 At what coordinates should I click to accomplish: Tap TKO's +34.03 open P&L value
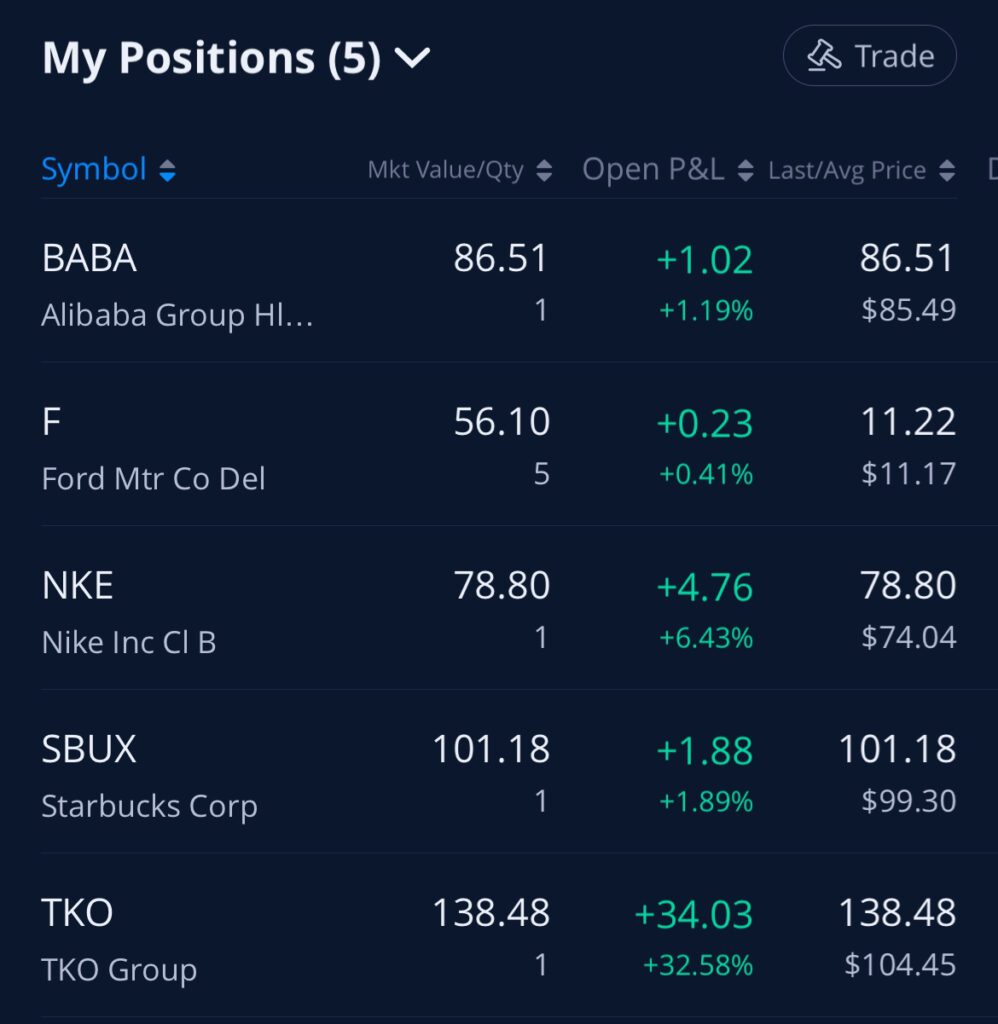pos(693,914)
